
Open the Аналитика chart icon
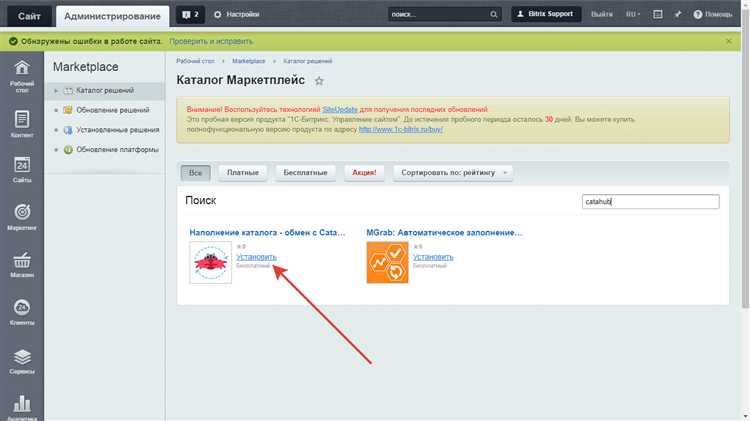22,404
